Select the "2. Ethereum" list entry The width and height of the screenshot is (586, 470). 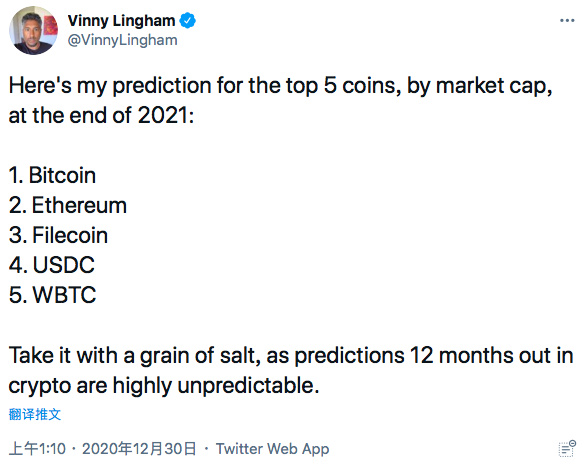[x=68, y=205]
